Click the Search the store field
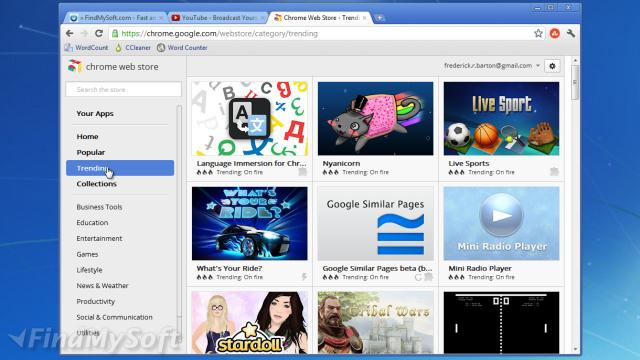Image resolution: width=640 pixels, height=360 pixels. (123, 89)
